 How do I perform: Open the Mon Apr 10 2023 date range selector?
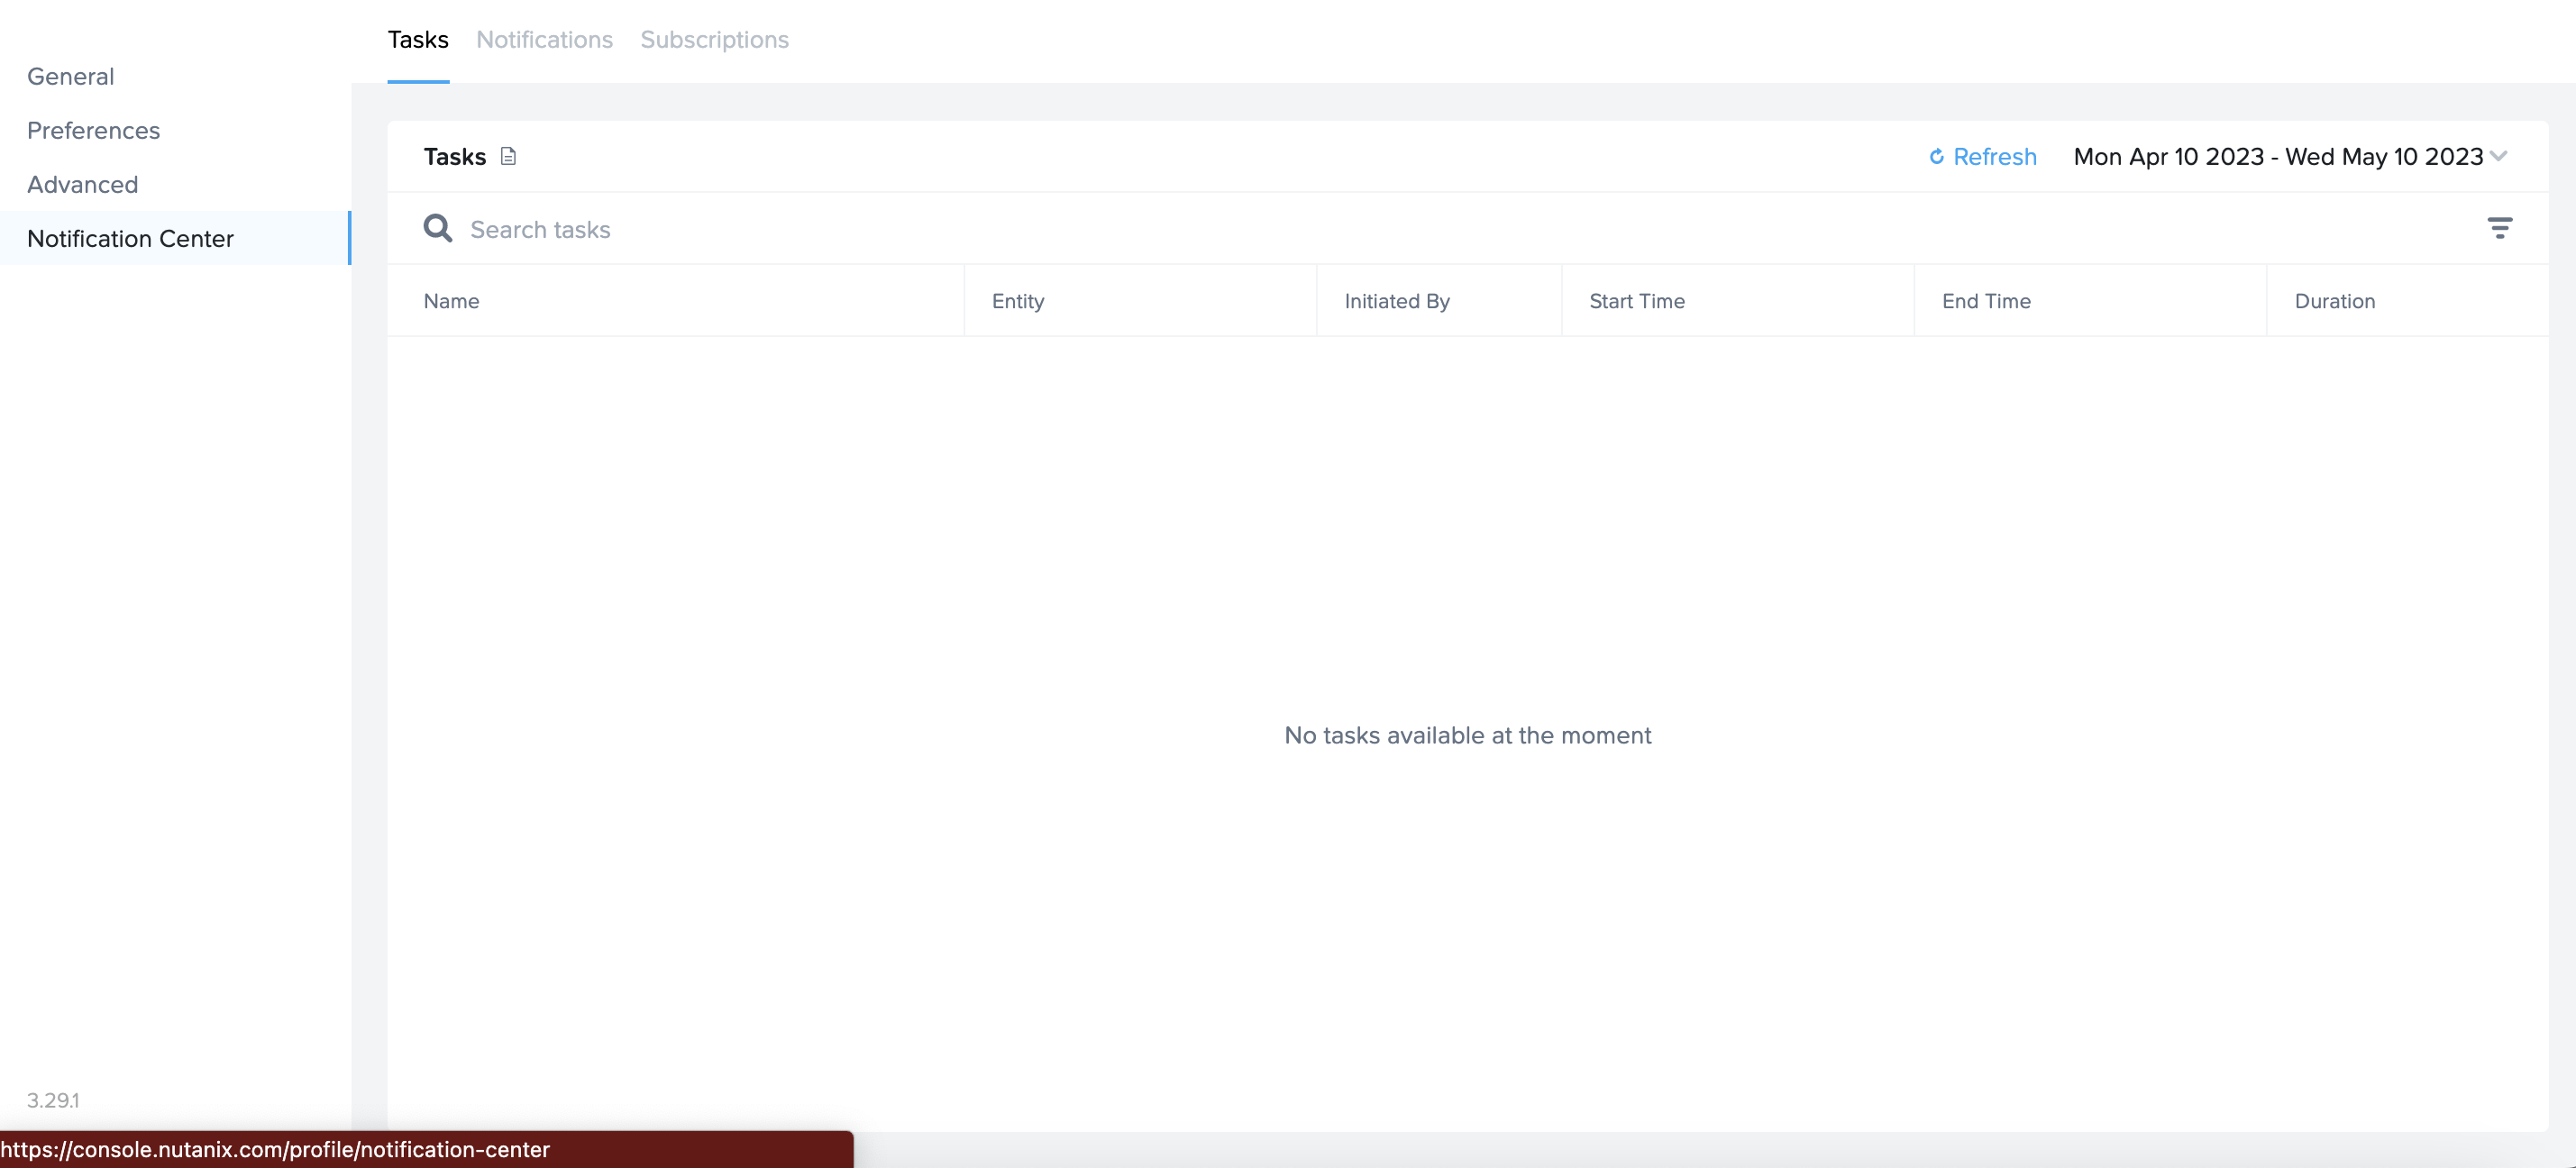(2277, 157)
